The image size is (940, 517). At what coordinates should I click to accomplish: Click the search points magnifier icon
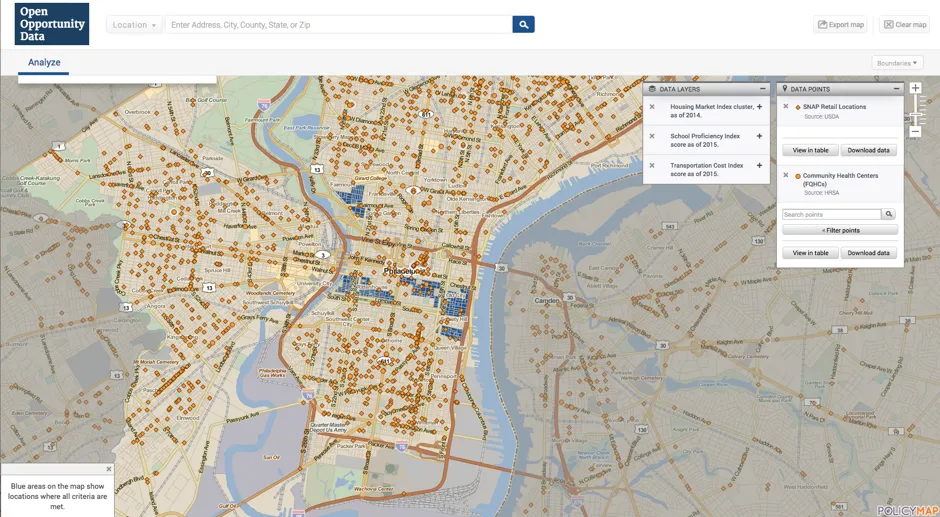889,214
